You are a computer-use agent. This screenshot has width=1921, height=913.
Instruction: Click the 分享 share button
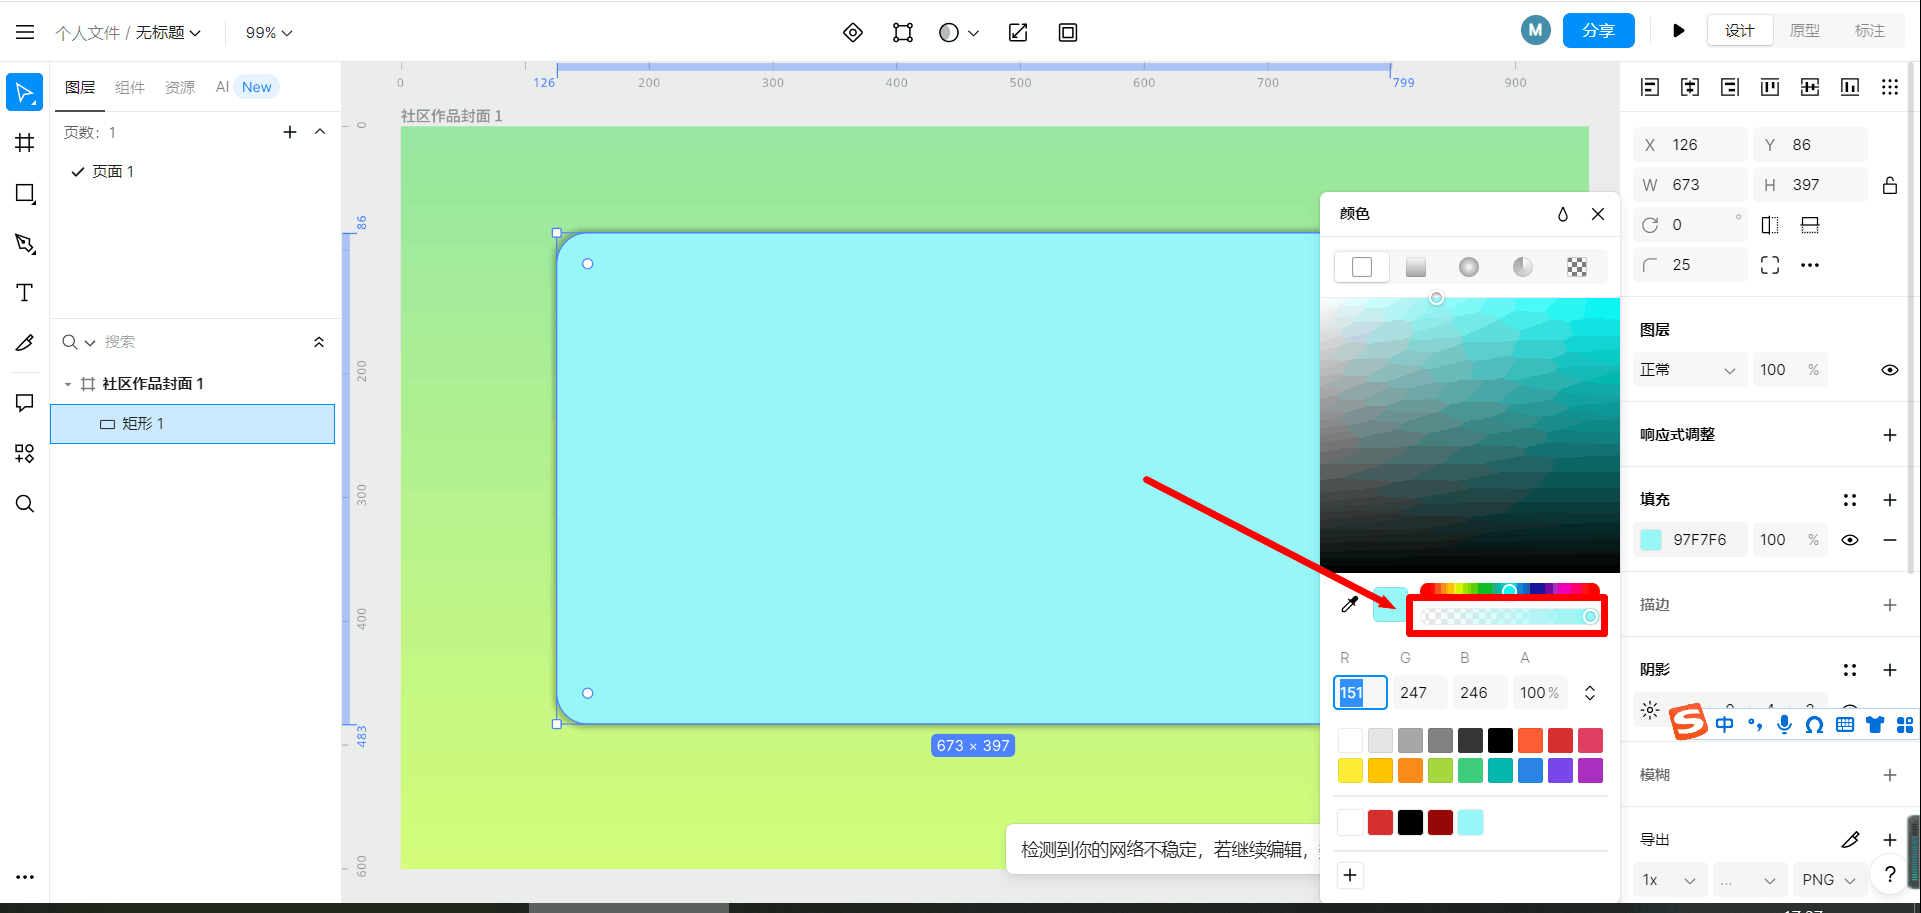pos(1599,31)
